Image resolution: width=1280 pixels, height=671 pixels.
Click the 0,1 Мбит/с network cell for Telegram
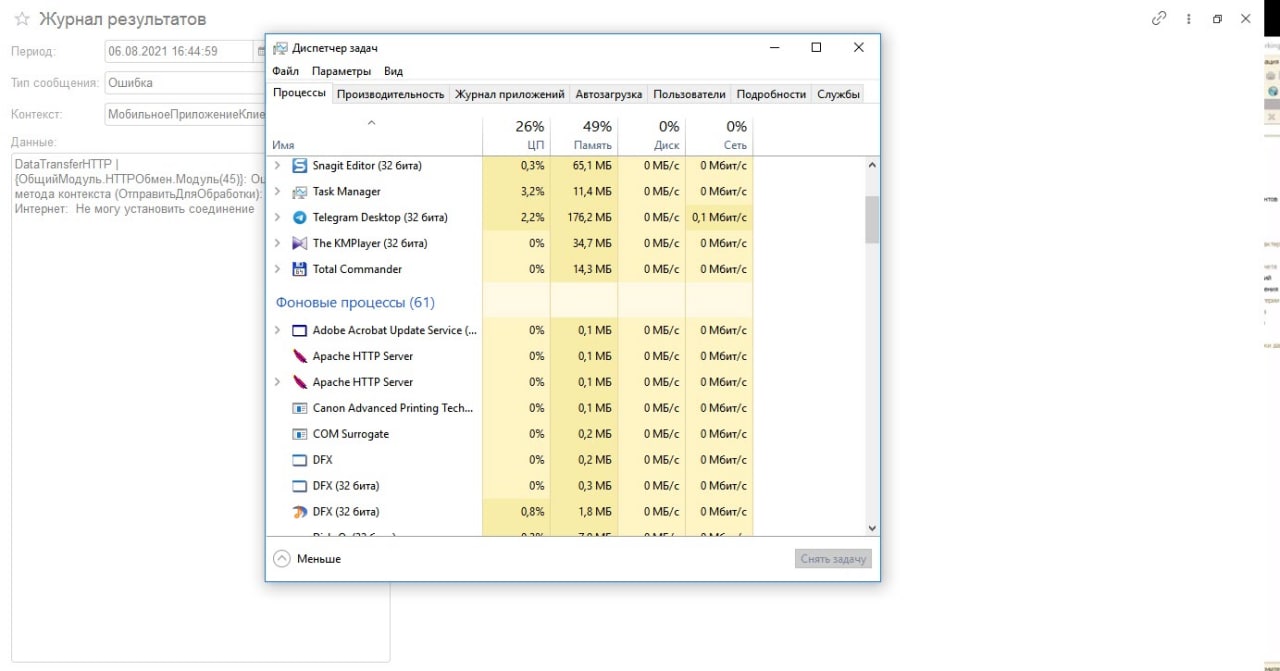pos(719,217)
